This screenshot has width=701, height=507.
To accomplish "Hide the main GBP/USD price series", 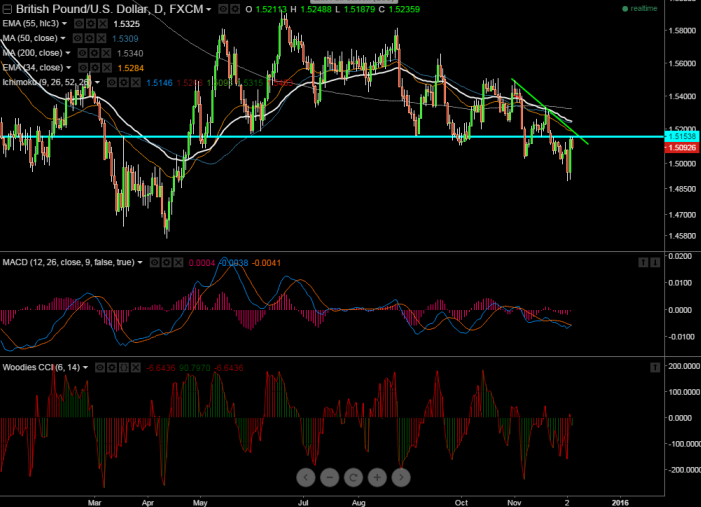I will (x=223, y=9).
